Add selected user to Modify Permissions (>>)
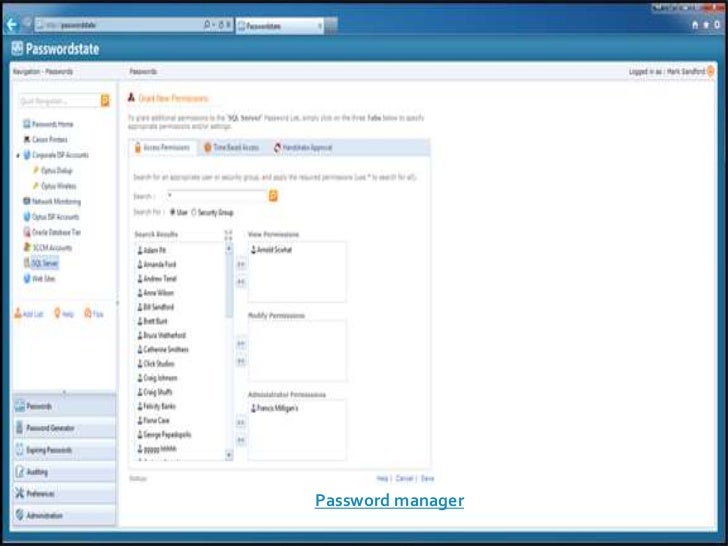Image resolution: width=728 pixels, height=546 pixels. coord(241,344)
